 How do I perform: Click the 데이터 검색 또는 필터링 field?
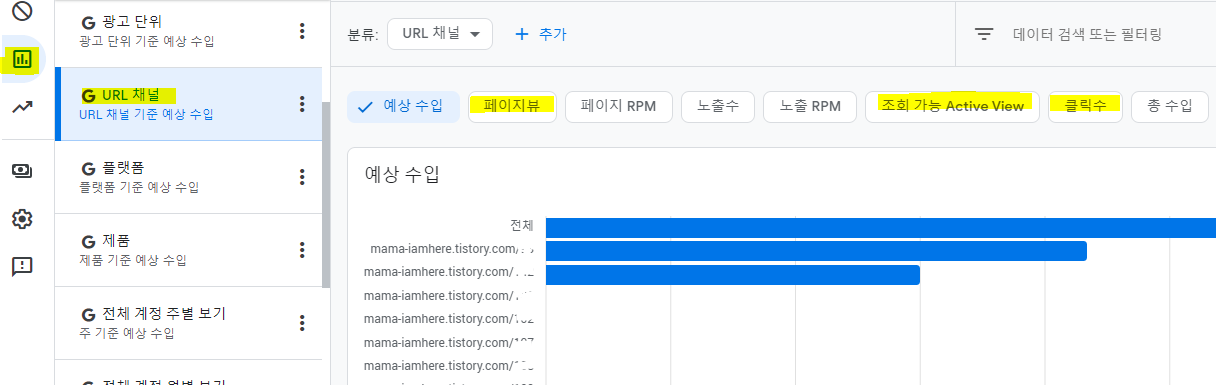pos(1087,34)
